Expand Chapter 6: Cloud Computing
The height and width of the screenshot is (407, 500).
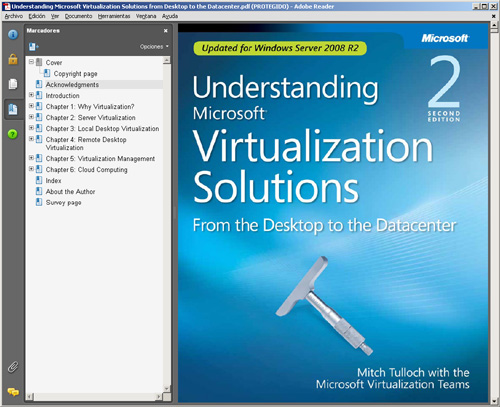31,169
